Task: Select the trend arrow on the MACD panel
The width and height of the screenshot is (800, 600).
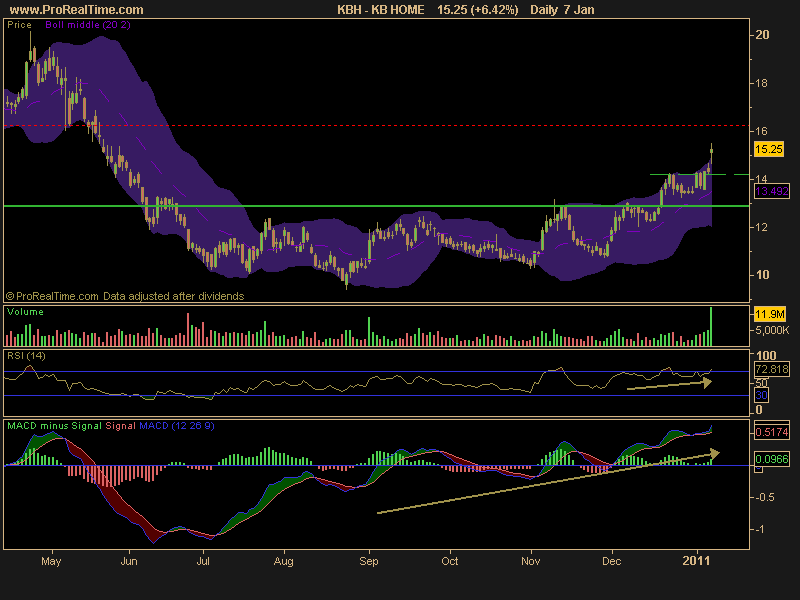Action: tap(548, 482)
